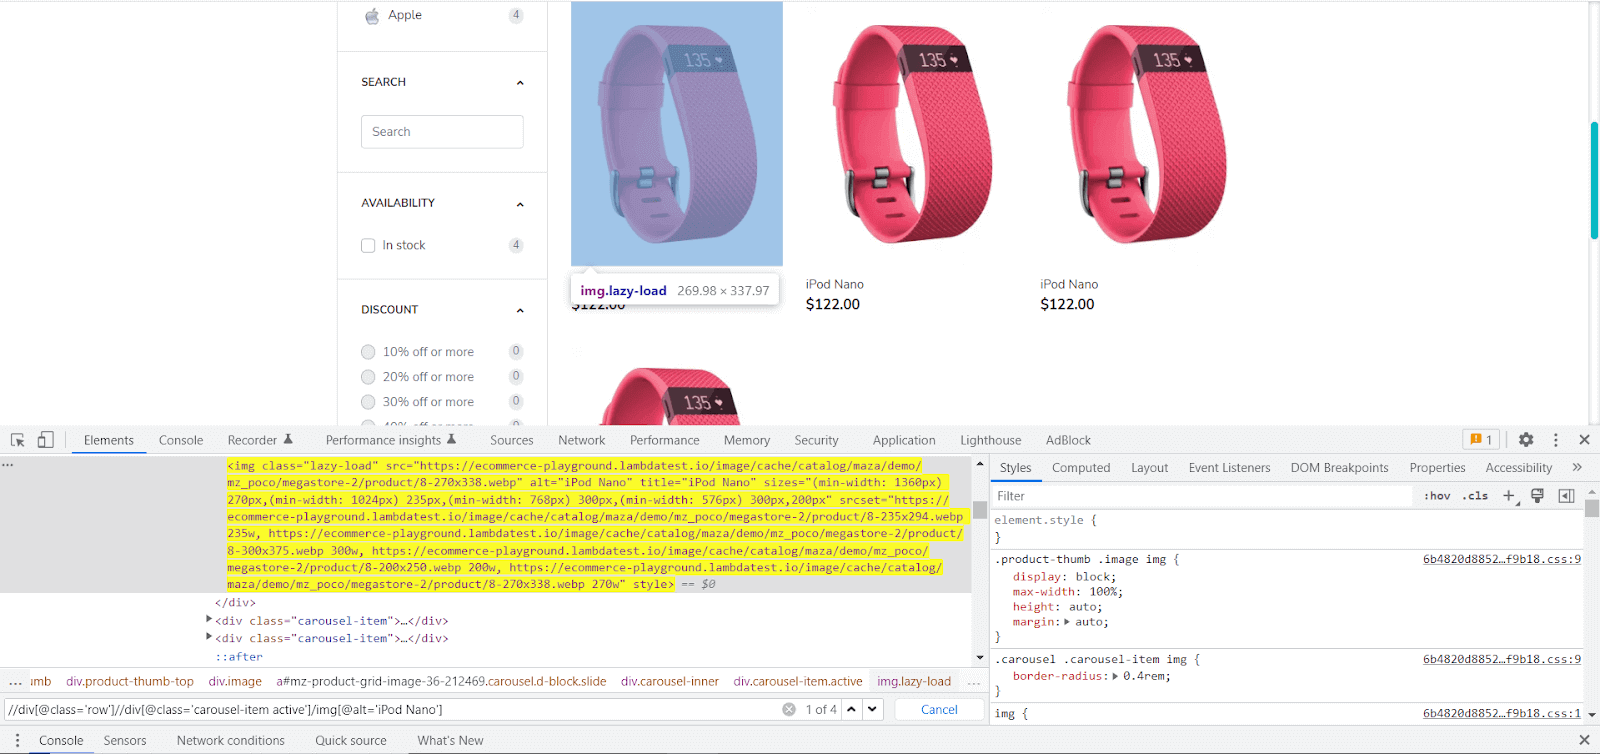Image resolution: width=1600 pixels, height=754 pixels.
Task: Open rendering emulation brush icon in Styles
Action: click(1538, 496)
